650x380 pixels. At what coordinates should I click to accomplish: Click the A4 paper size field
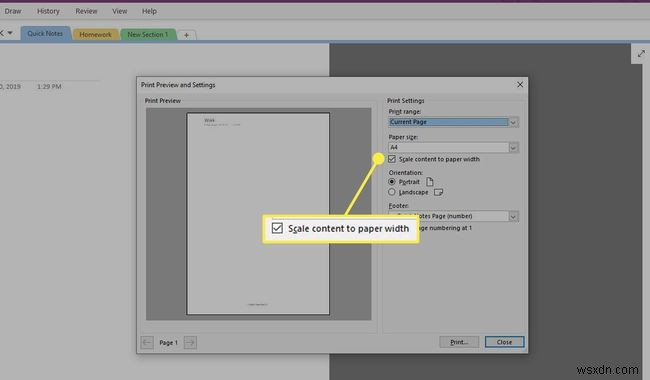click(x=448, y=148)
